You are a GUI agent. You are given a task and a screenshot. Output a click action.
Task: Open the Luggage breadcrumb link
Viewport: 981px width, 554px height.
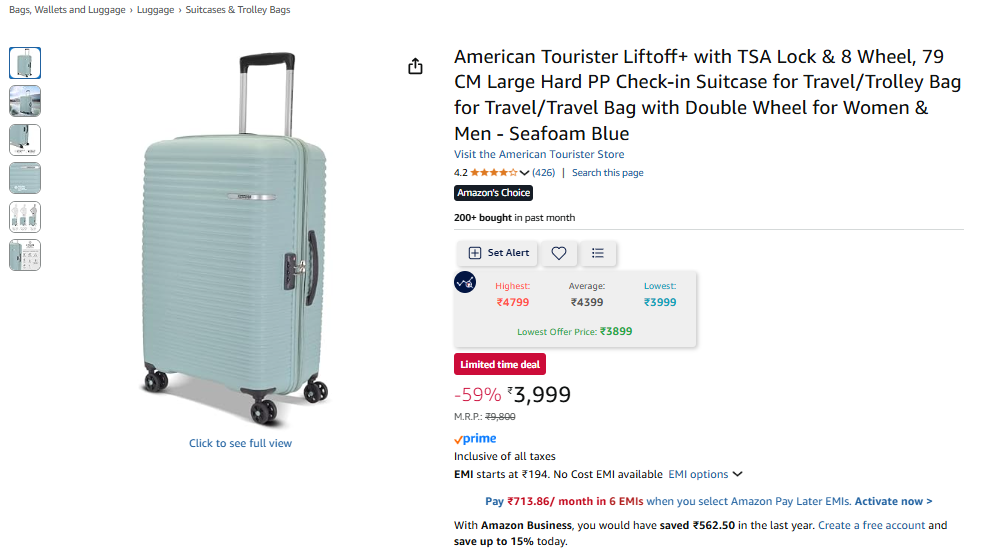click(x=157, y=10)
